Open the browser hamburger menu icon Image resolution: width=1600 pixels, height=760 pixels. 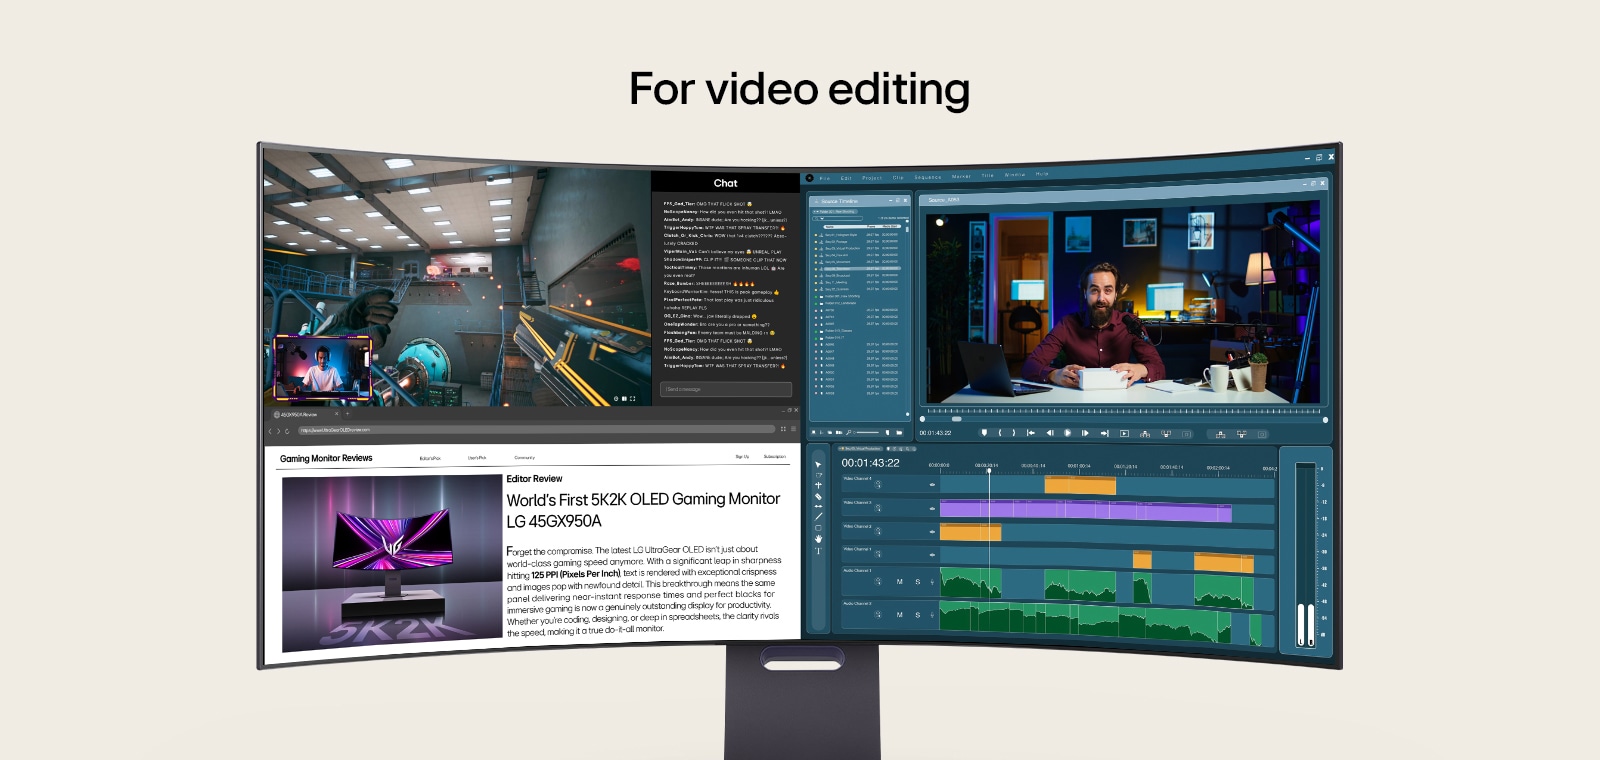coord(793,429)
